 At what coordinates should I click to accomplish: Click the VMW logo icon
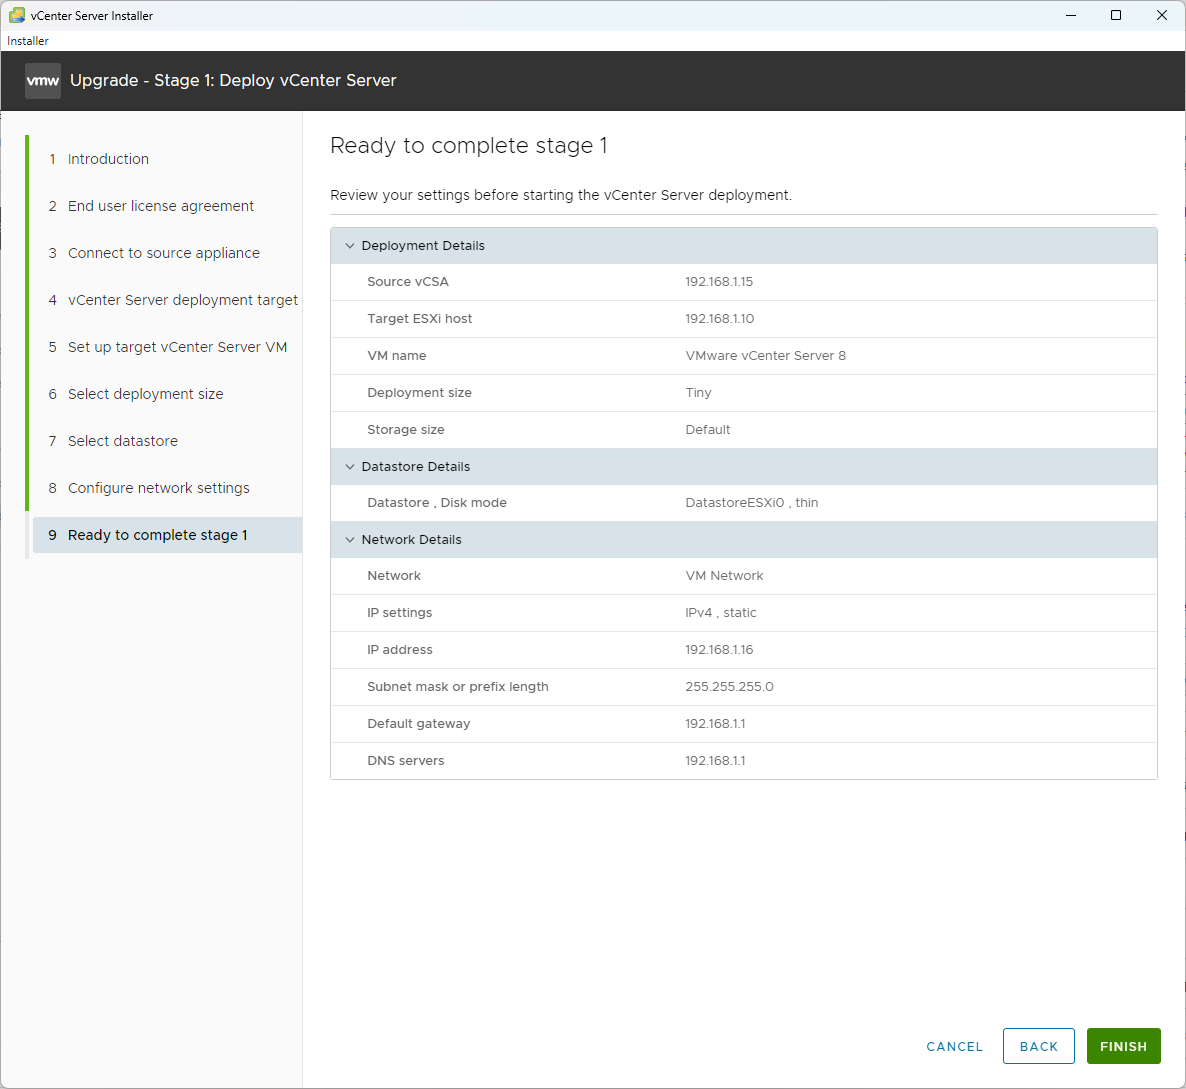42,80
